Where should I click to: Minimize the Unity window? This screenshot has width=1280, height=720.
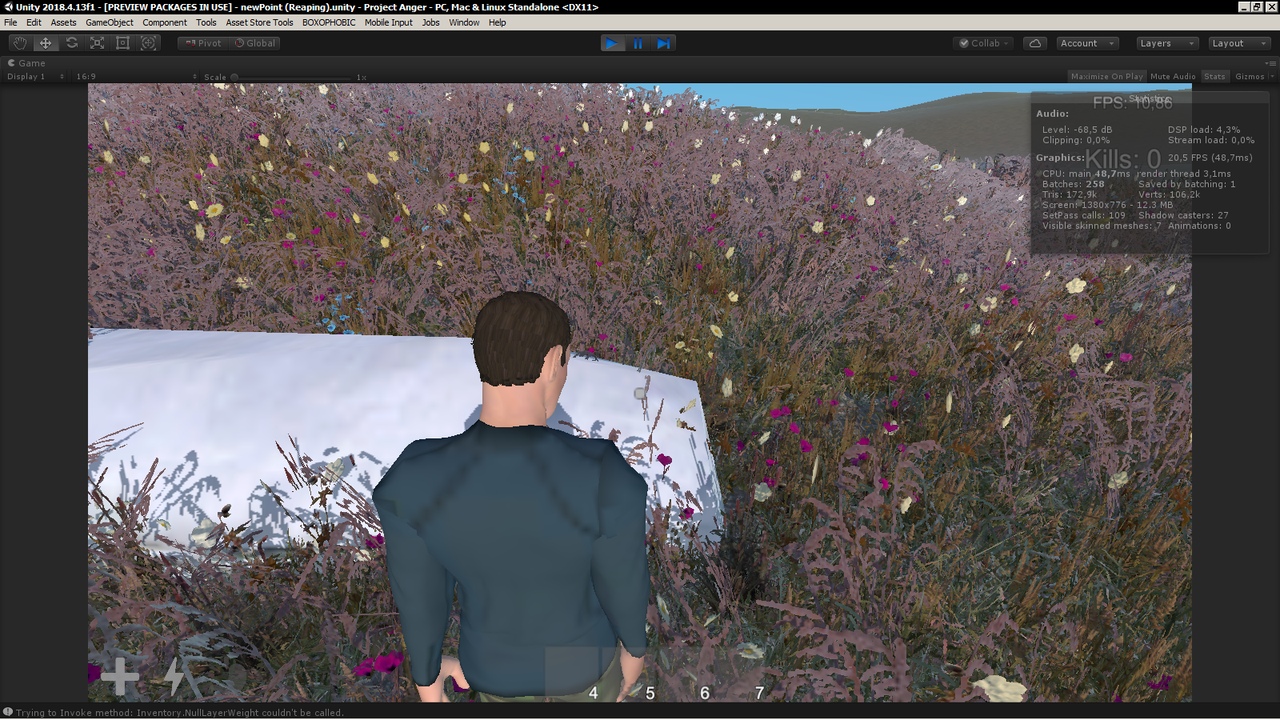tap(1244, 7)
